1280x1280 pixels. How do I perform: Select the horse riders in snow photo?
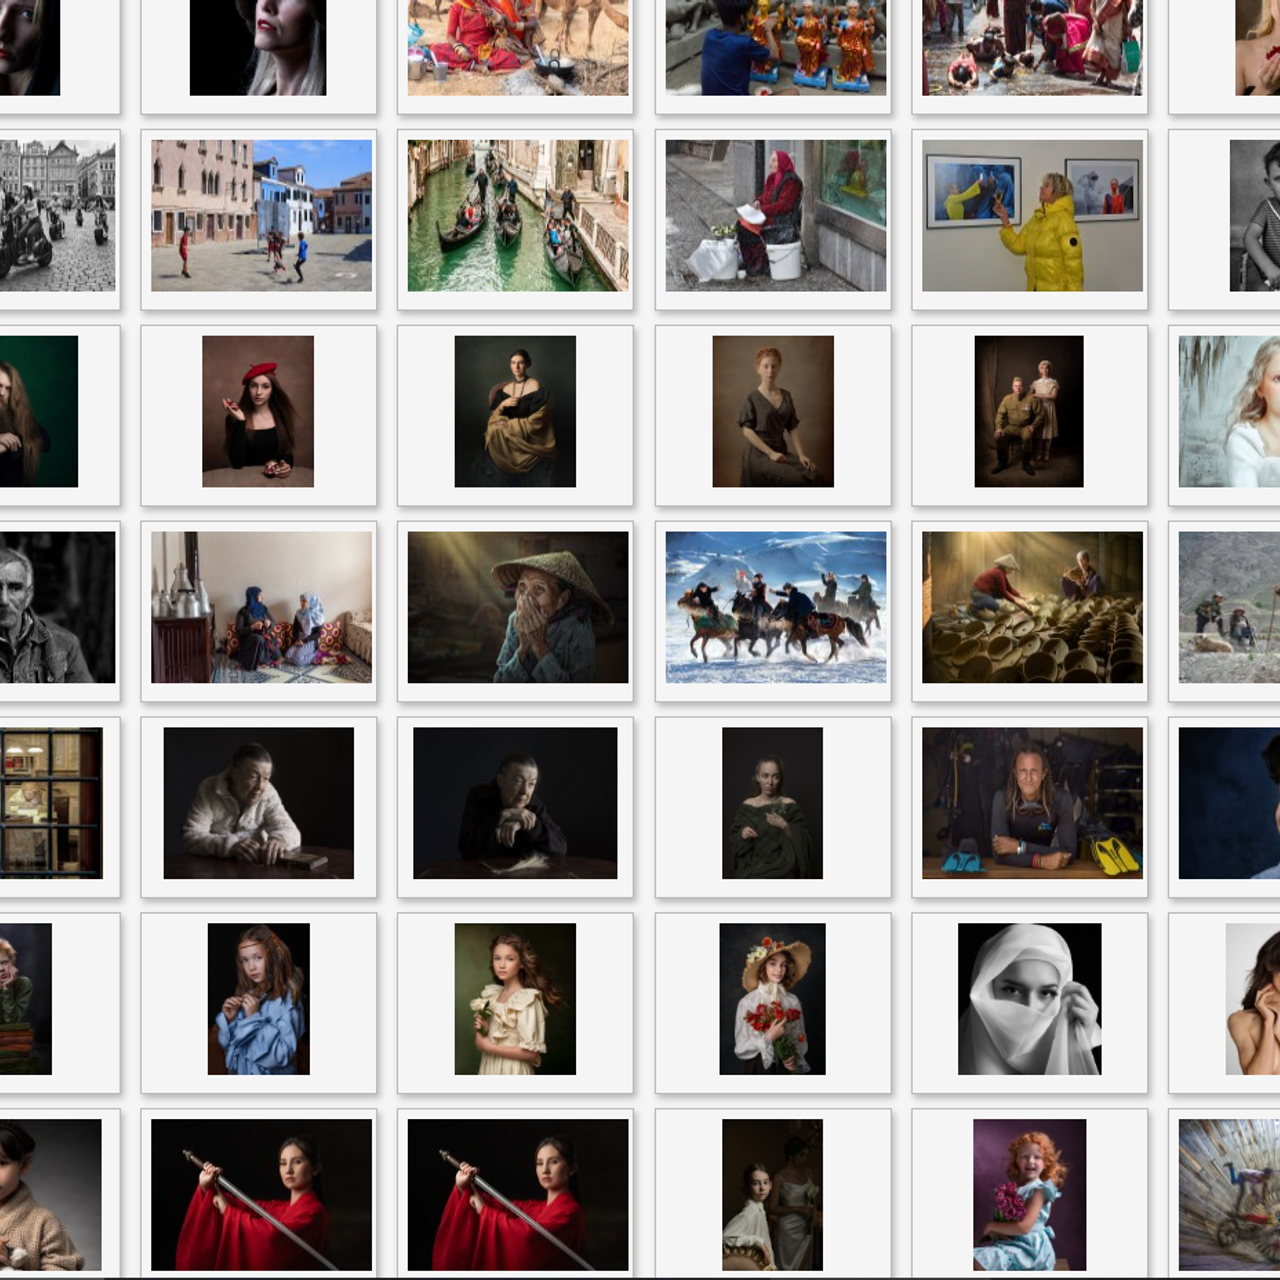point(776,608)
